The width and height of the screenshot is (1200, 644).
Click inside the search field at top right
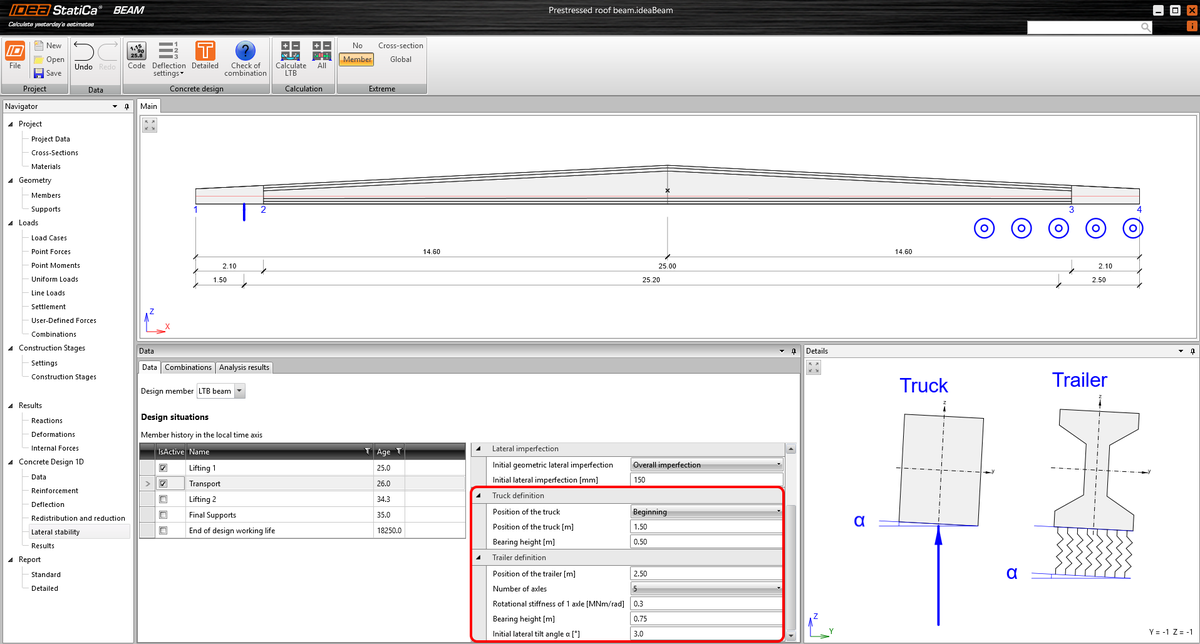click(1085, 27)
